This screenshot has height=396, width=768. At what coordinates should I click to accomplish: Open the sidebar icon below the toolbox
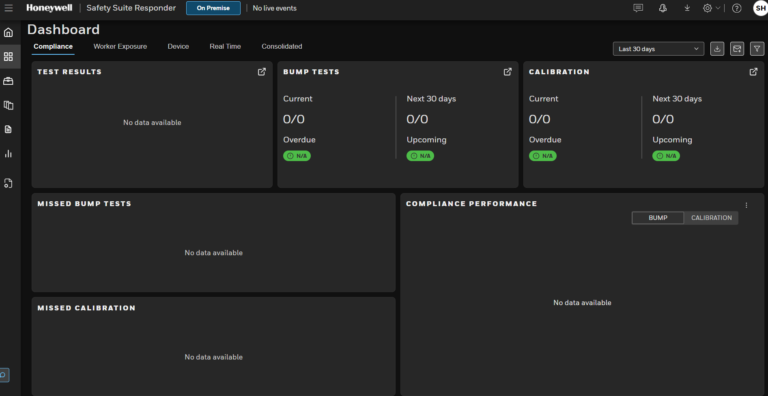point(8,105)
